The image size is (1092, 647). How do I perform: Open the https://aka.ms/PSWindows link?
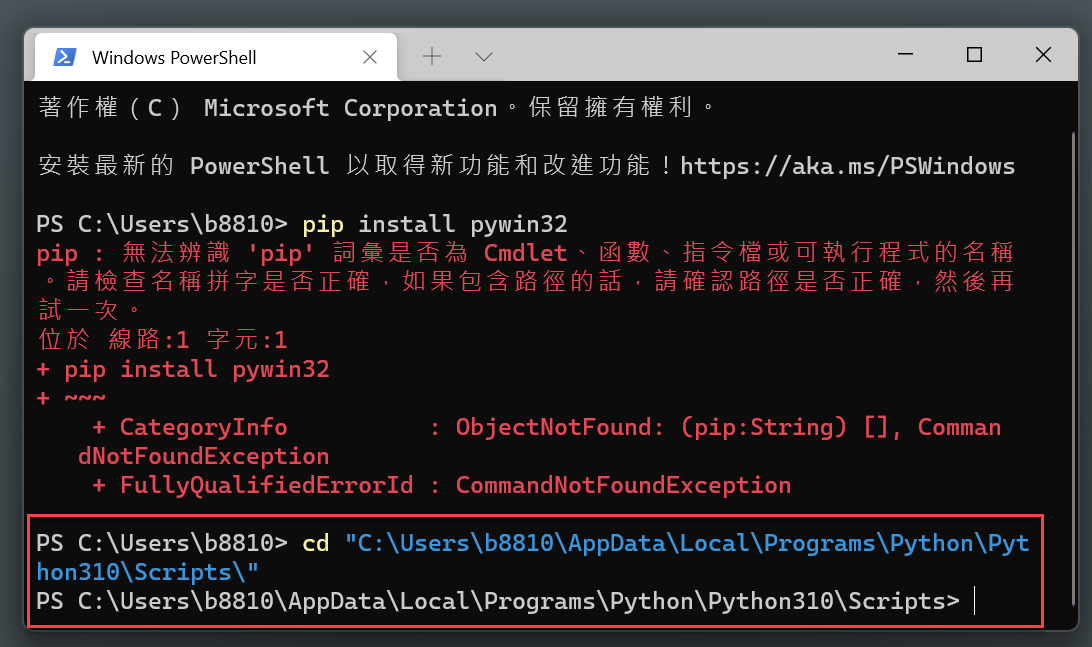click(848, 166)
